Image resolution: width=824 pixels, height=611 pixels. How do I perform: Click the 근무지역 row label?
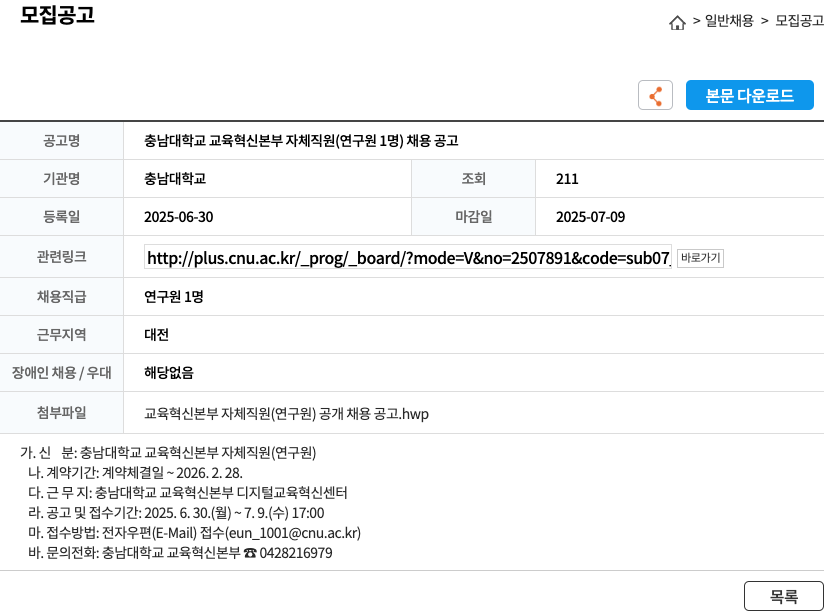[x=61, y=335]
